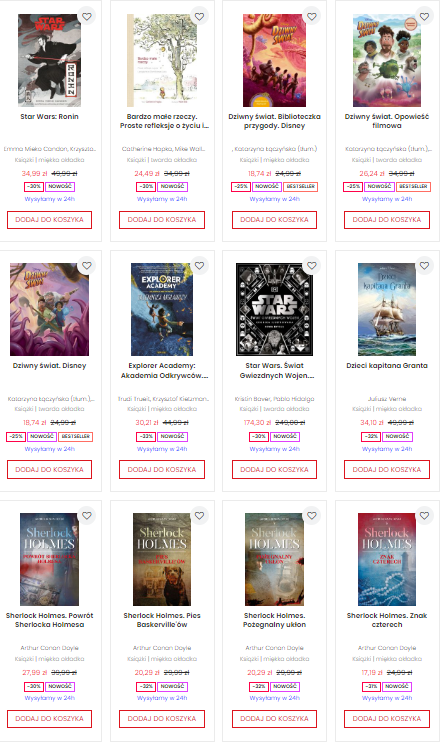Add Star Wars: Ronin to basket
The width and height of the screenshot is (440, 742).
(x=49, y=220)
